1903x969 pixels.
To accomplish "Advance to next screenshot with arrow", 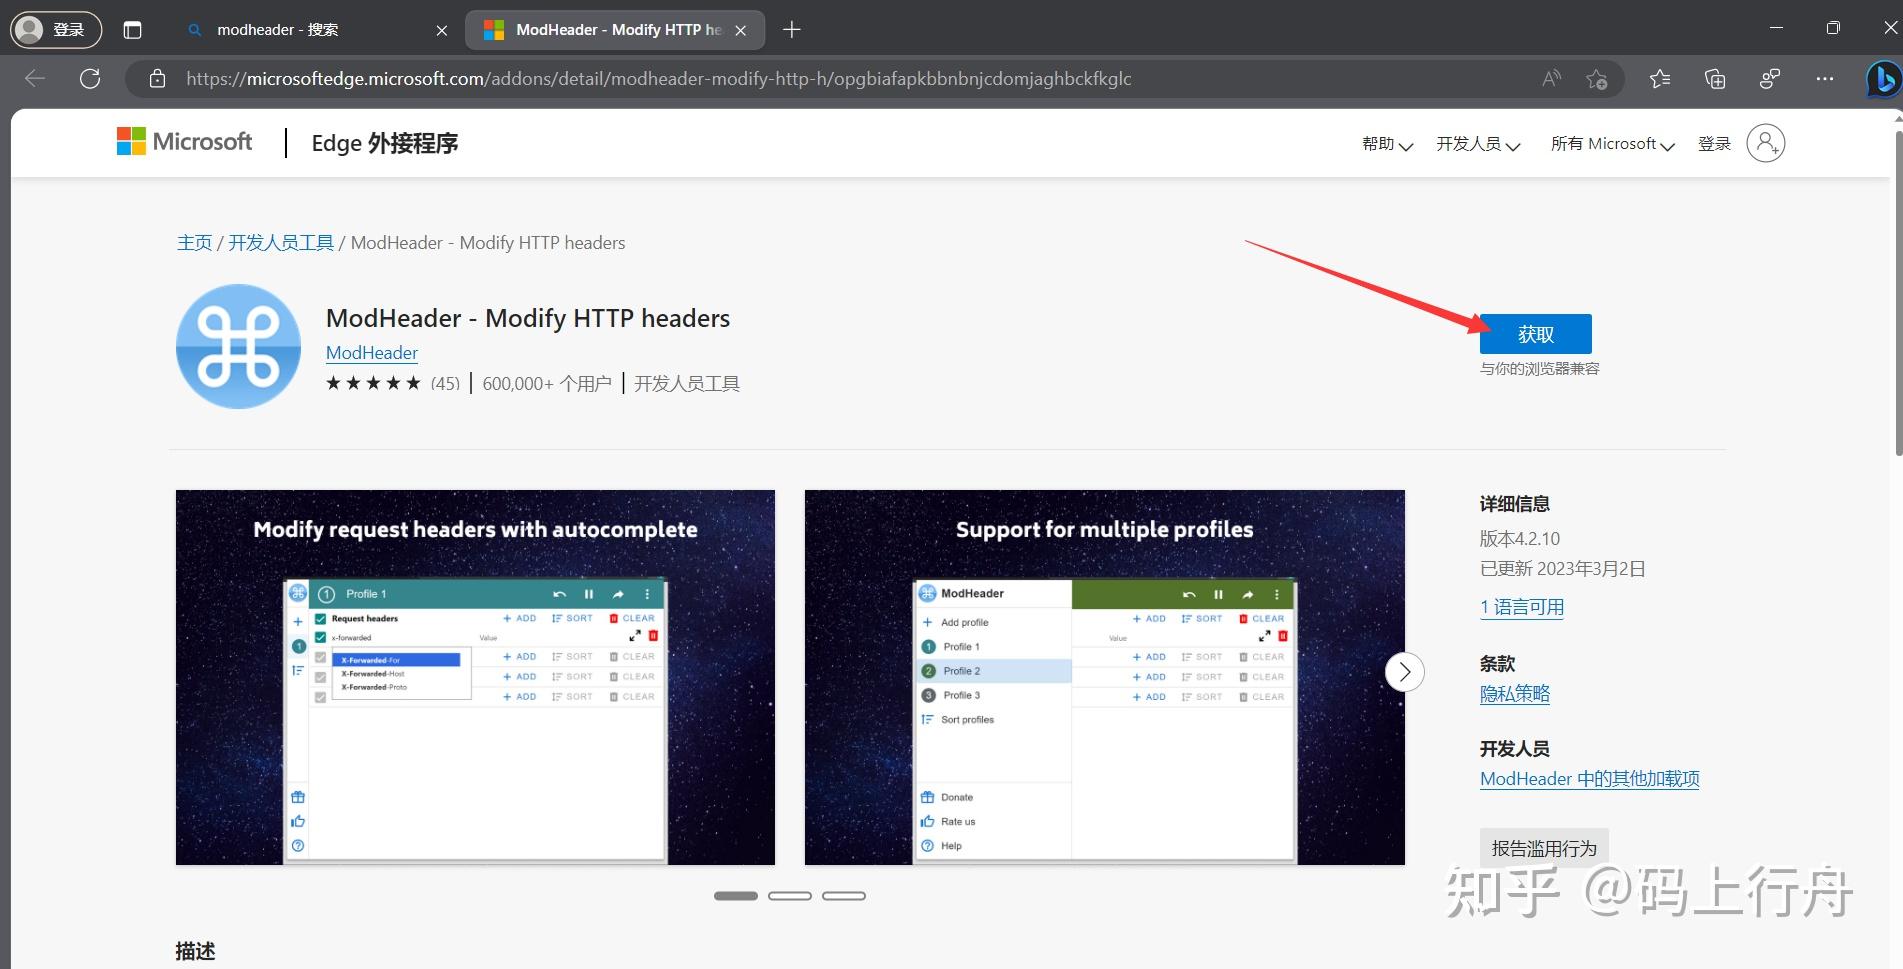I will pyautogui.click(x=1404, y=672).
